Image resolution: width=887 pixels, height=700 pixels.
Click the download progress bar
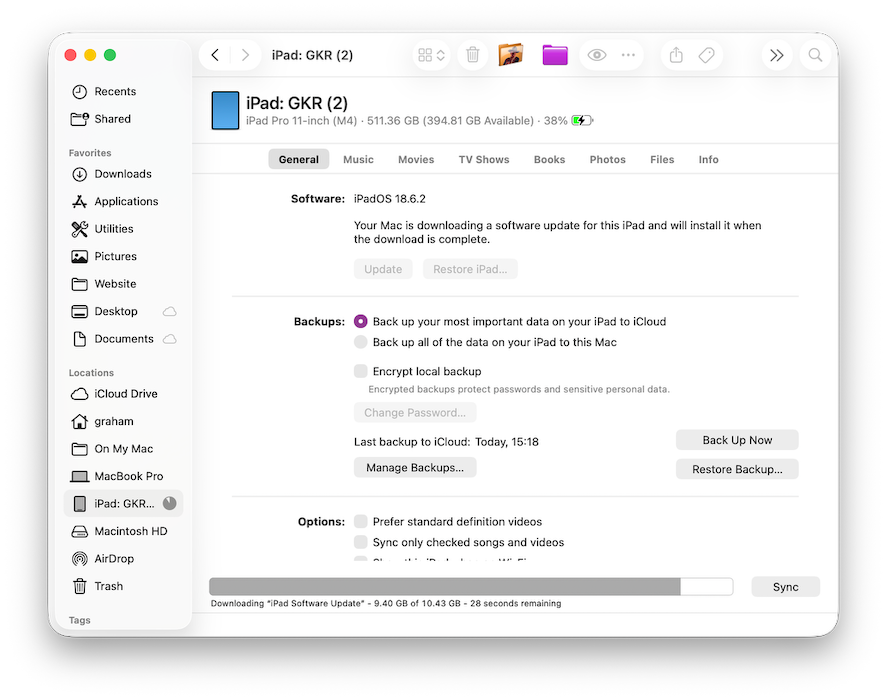pos(470,587)
